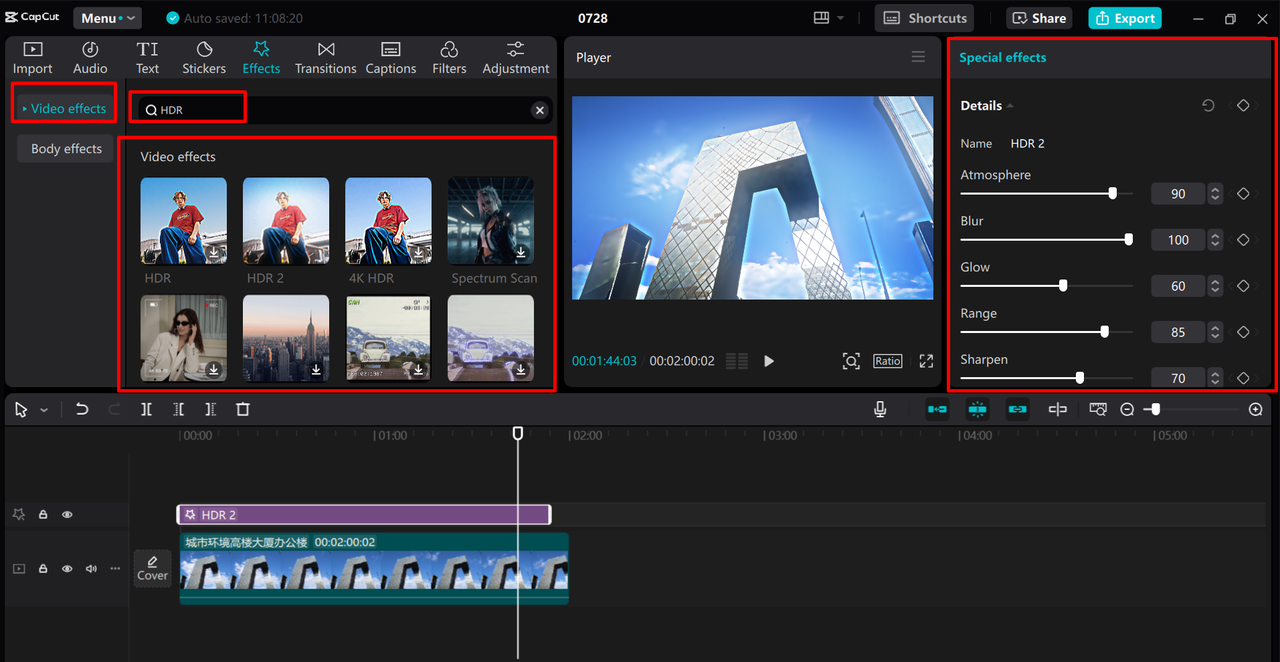Hide the effects track

coord(67,514)
